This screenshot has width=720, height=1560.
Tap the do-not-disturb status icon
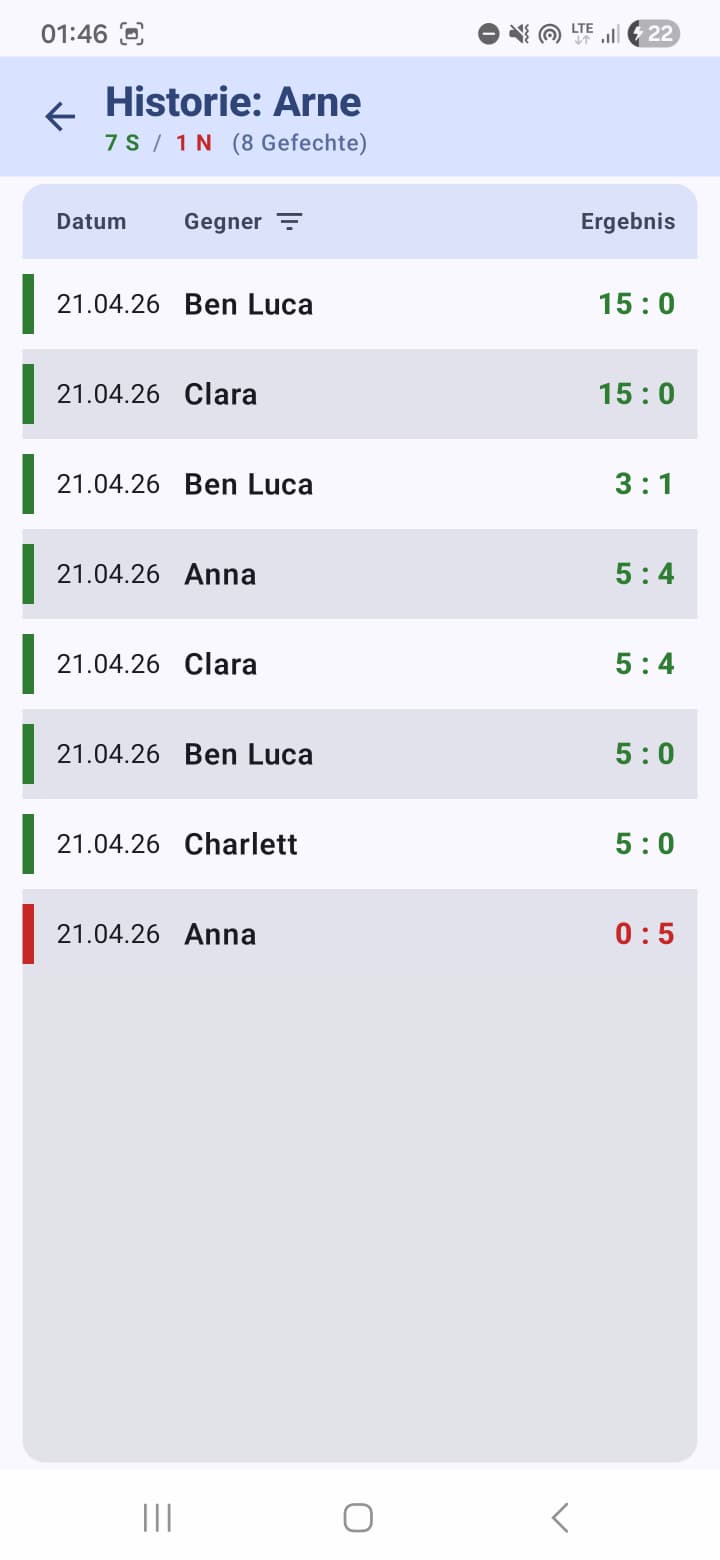click(x=488, y=34)
